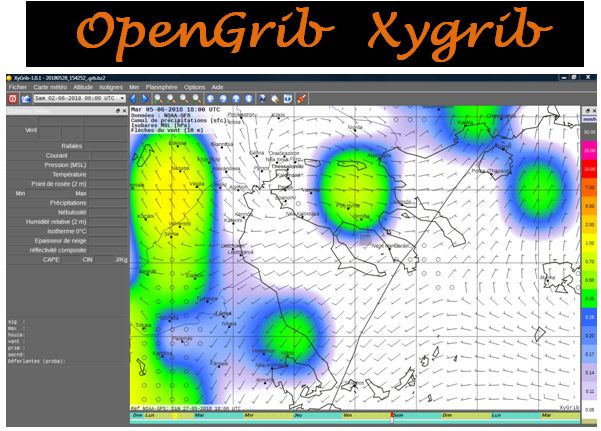Click Ven on the date timeline
The width and height of the screenshot is (601, 431).
(x=348, y=415)
